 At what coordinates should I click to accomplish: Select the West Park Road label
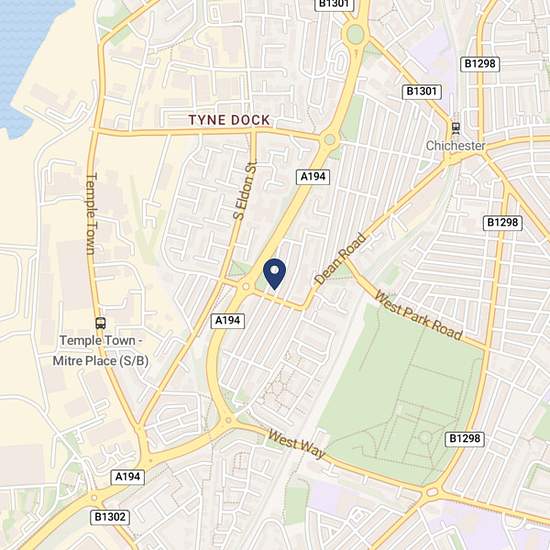(418, 316)
